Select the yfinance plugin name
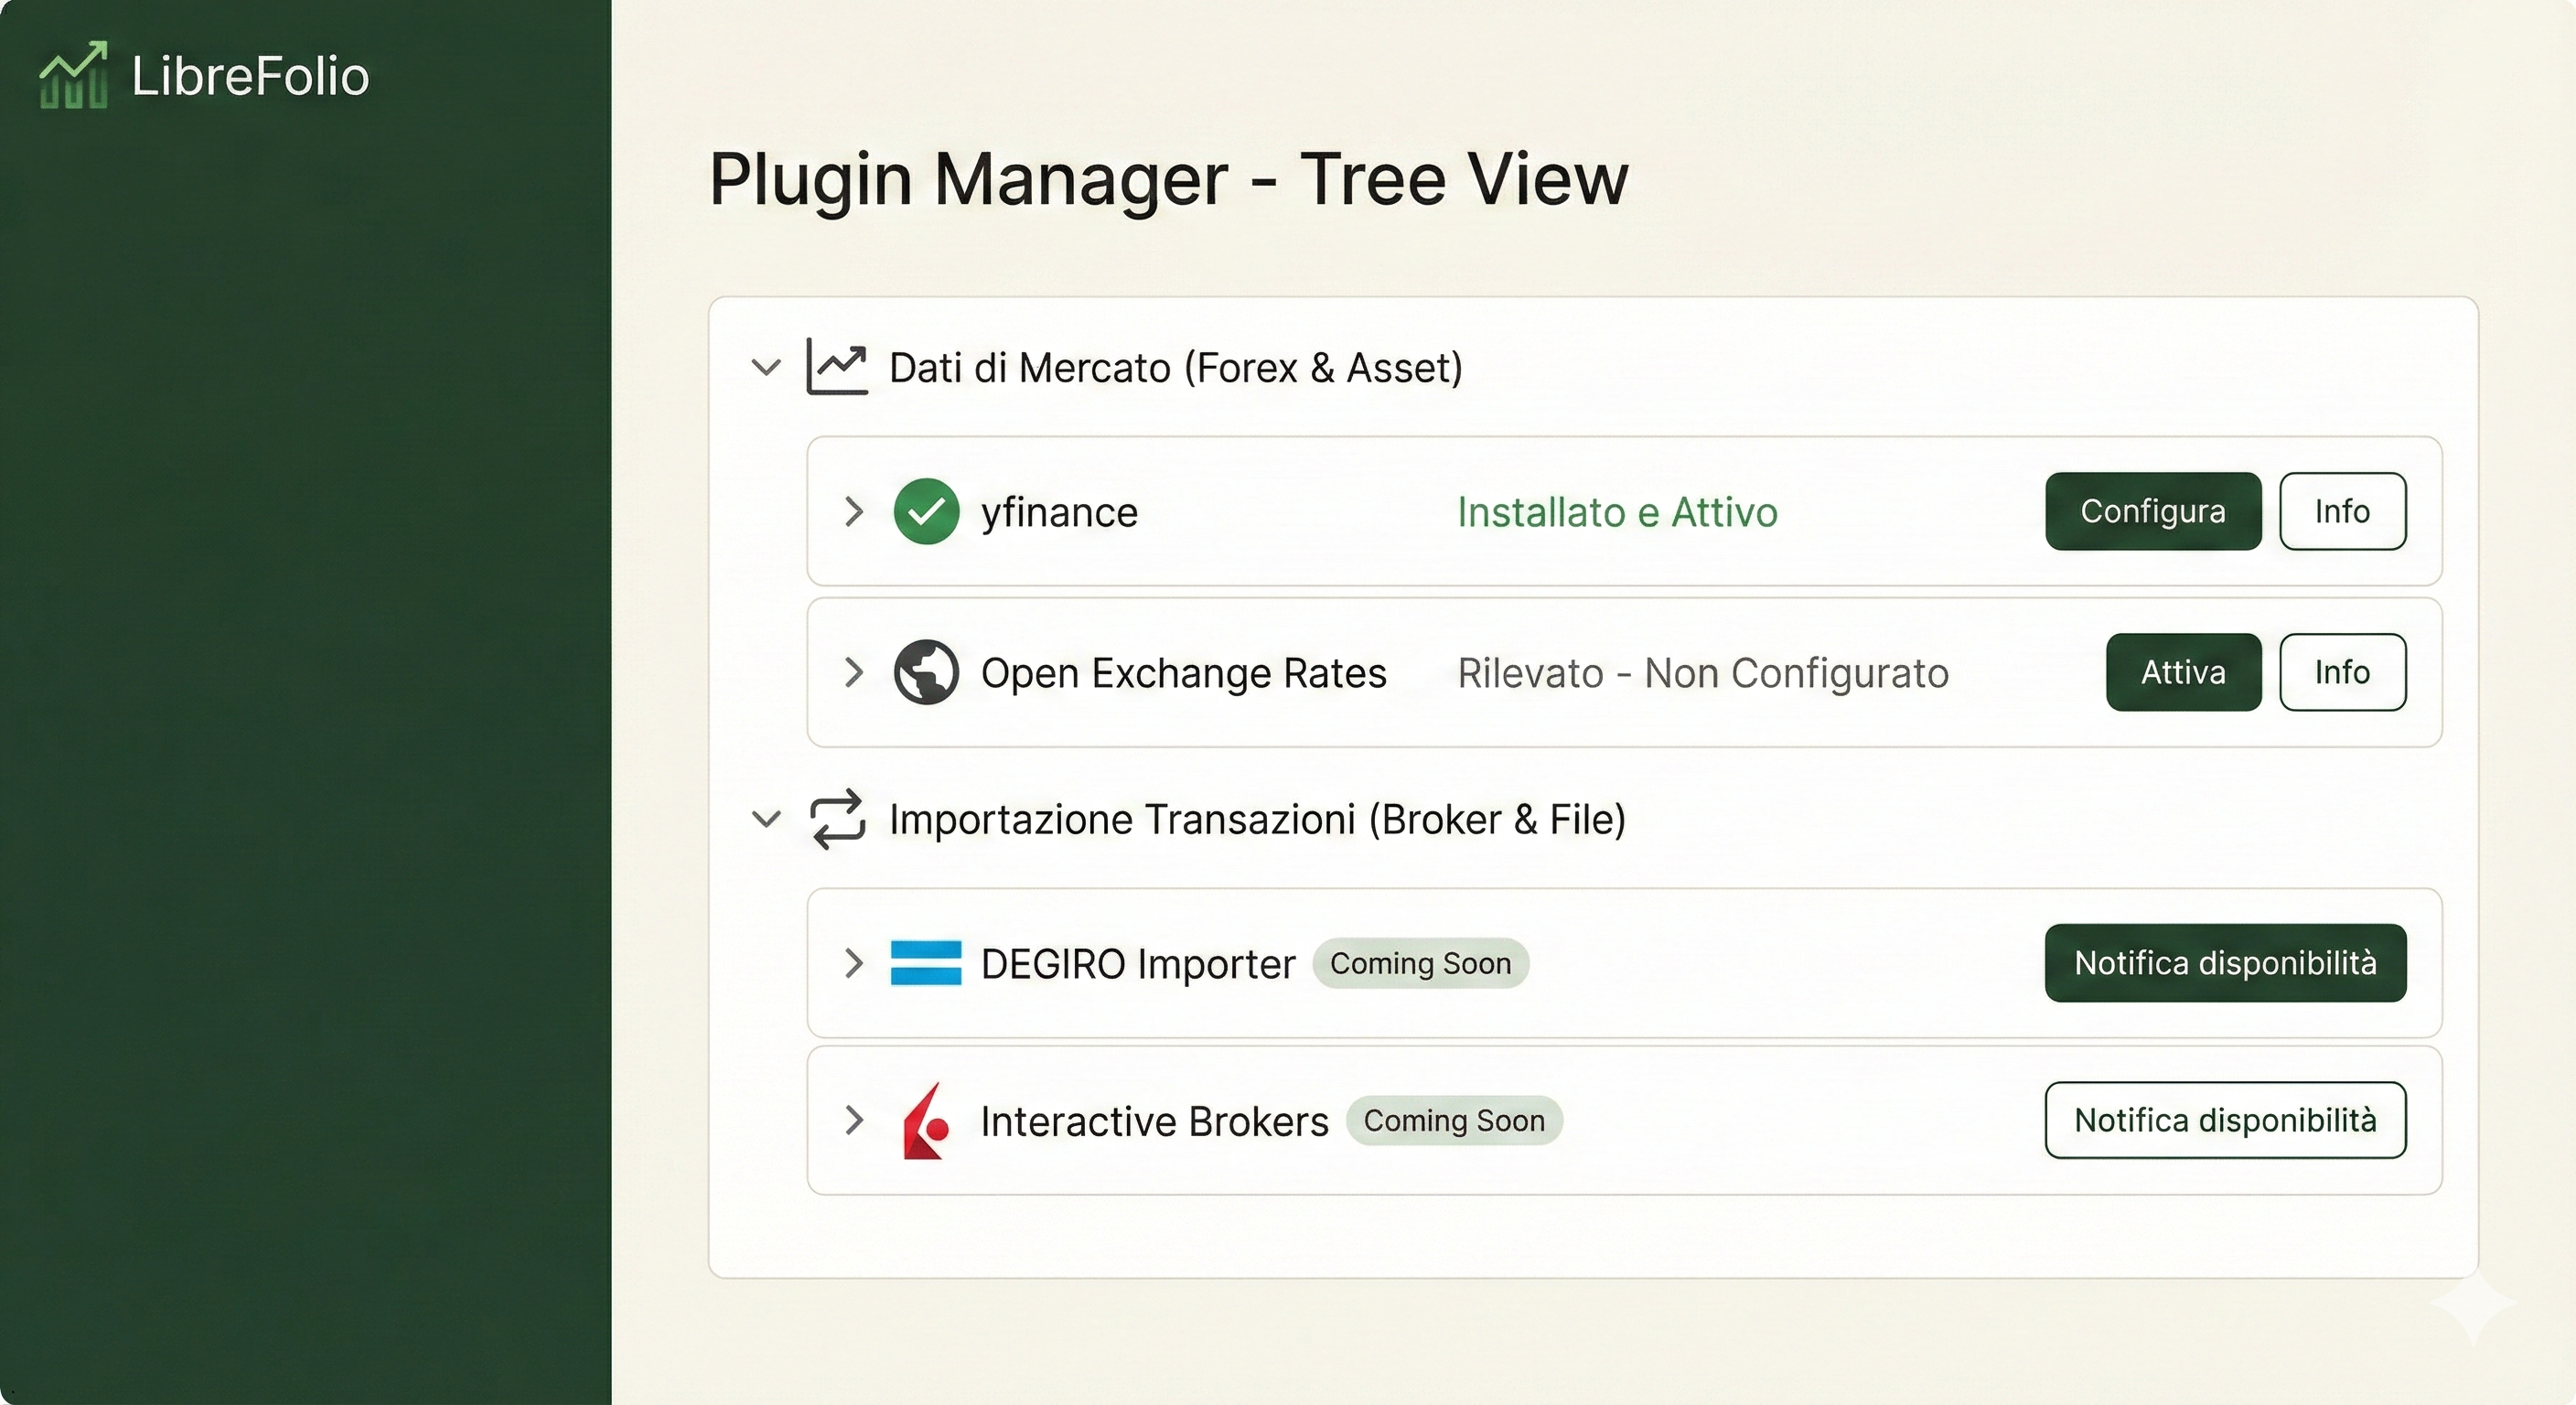The width and height of the screenshot is (2576, 1405). click(x=1059, y=513)
